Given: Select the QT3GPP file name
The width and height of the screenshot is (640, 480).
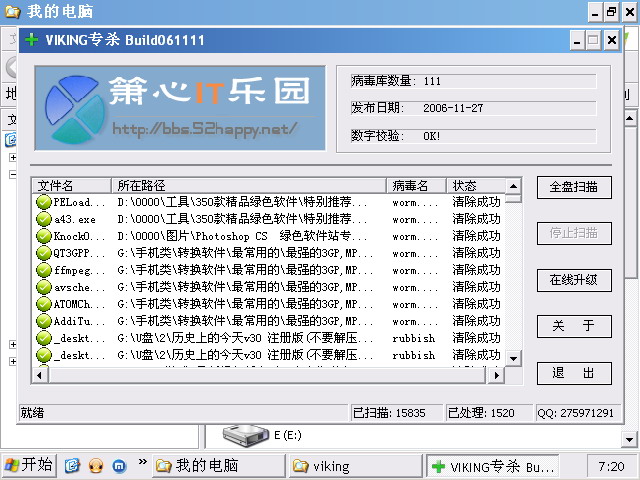Looking at the screenshot, I should pos(79,253).
